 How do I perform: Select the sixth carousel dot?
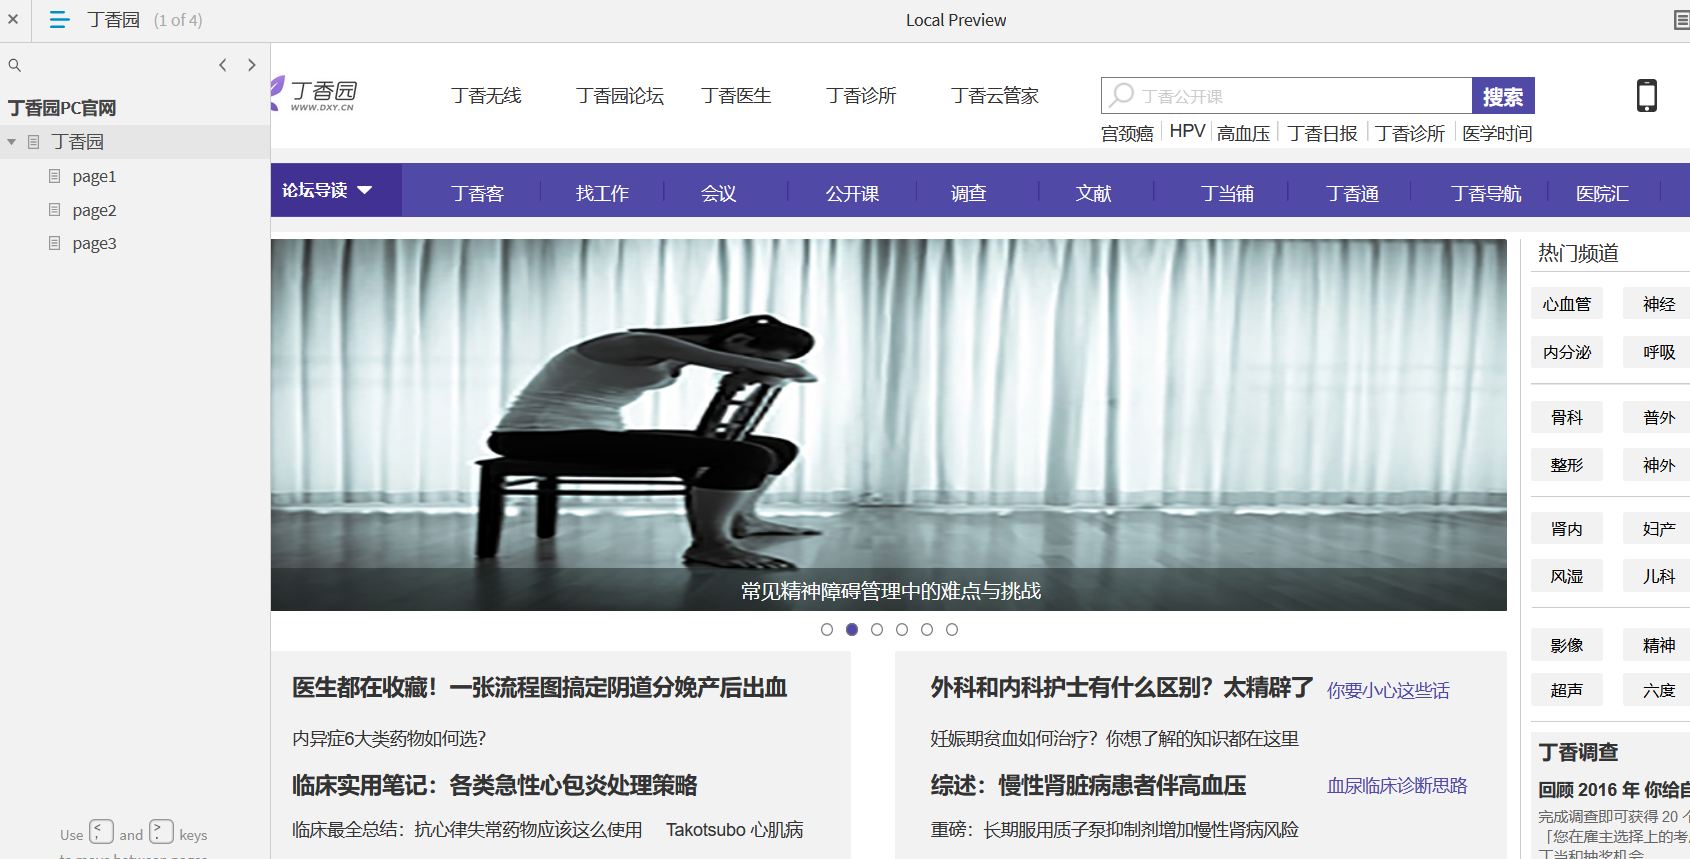pos(952,629)
